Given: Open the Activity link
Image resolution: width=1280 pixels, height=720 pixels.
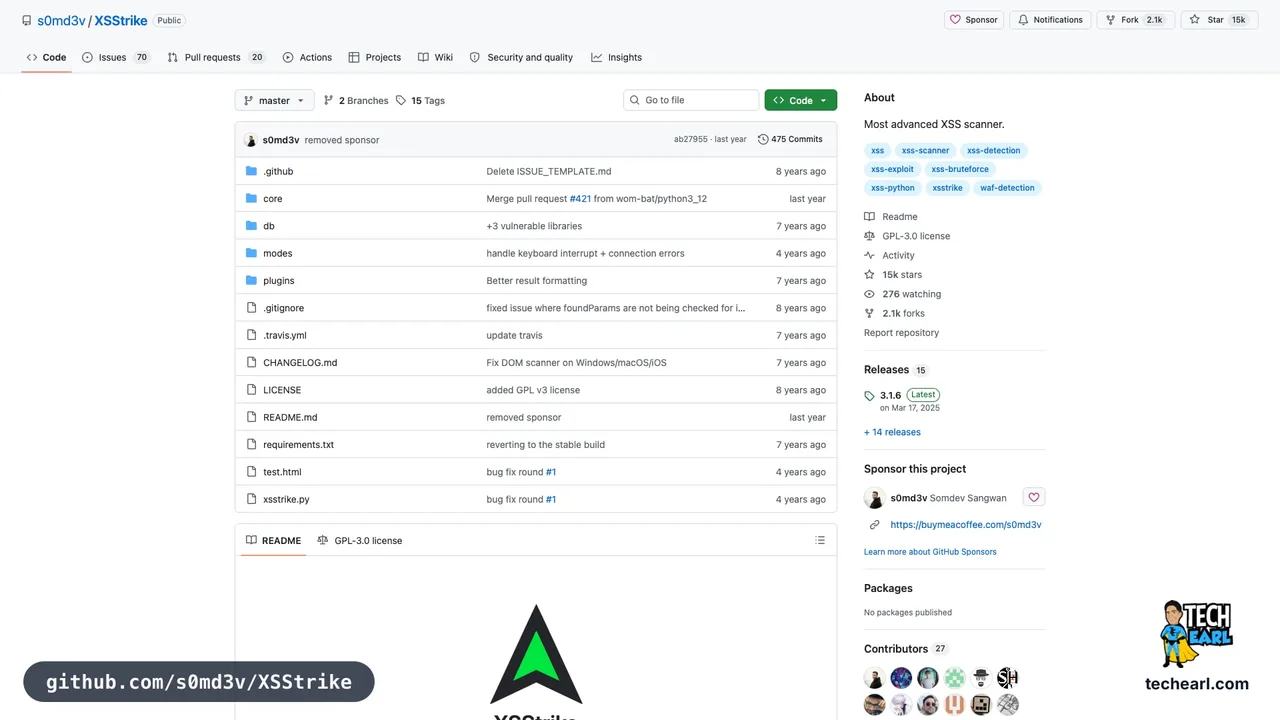Looking at the screenshot, I should coord(889,255).
